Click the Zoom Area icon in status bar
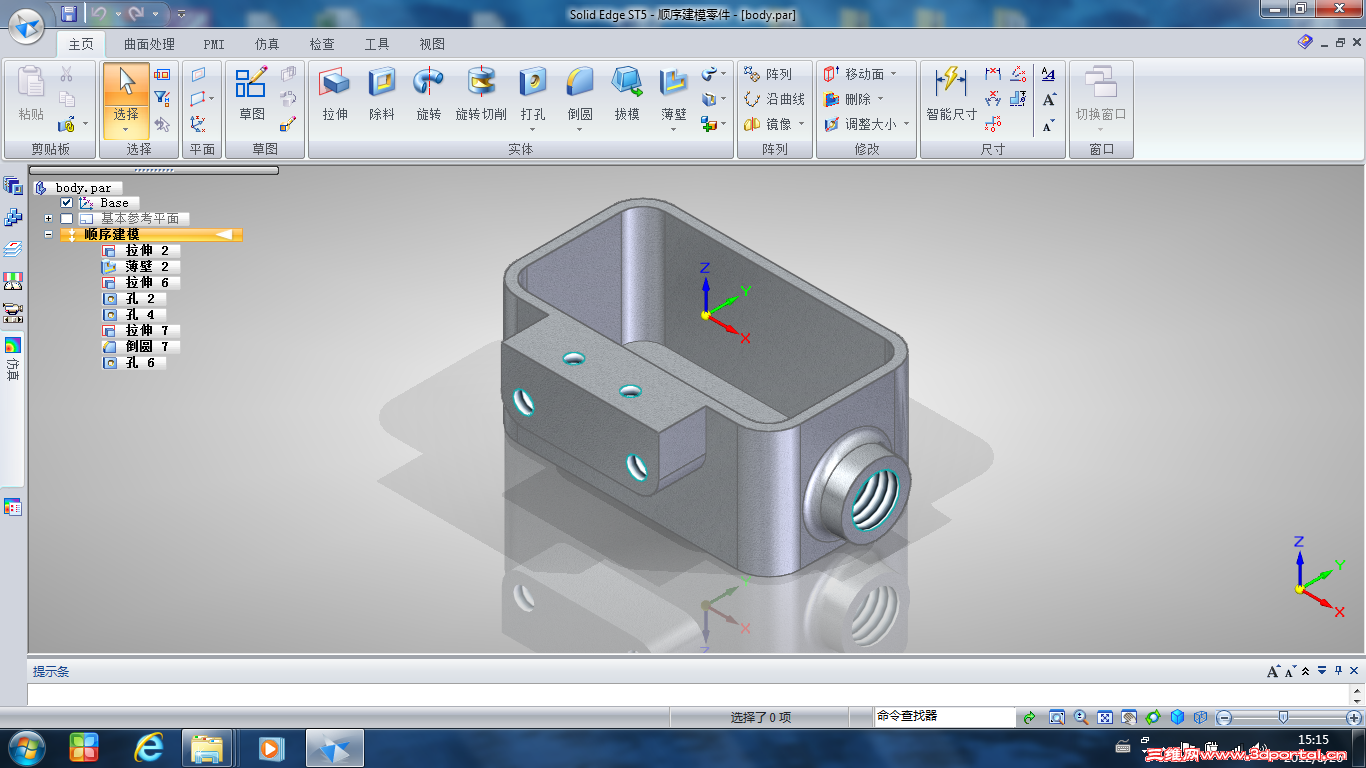The image size is (1366, 768). (x=1057, y=717)
